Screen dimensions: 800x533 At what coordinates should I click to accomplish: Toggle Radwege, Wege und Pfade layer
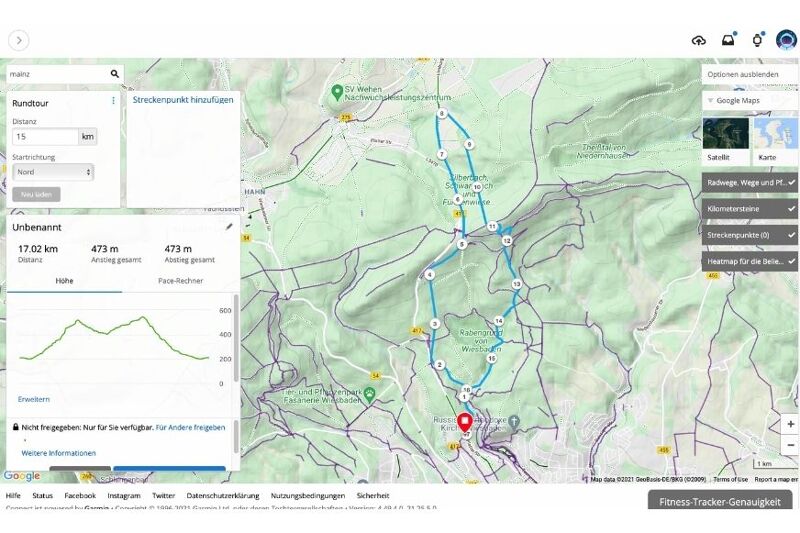[750, 183]
